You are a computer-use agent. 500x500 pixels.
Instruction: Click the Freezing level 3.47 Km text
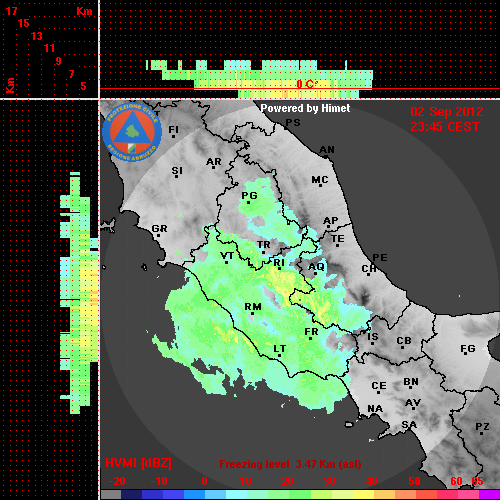290,464
